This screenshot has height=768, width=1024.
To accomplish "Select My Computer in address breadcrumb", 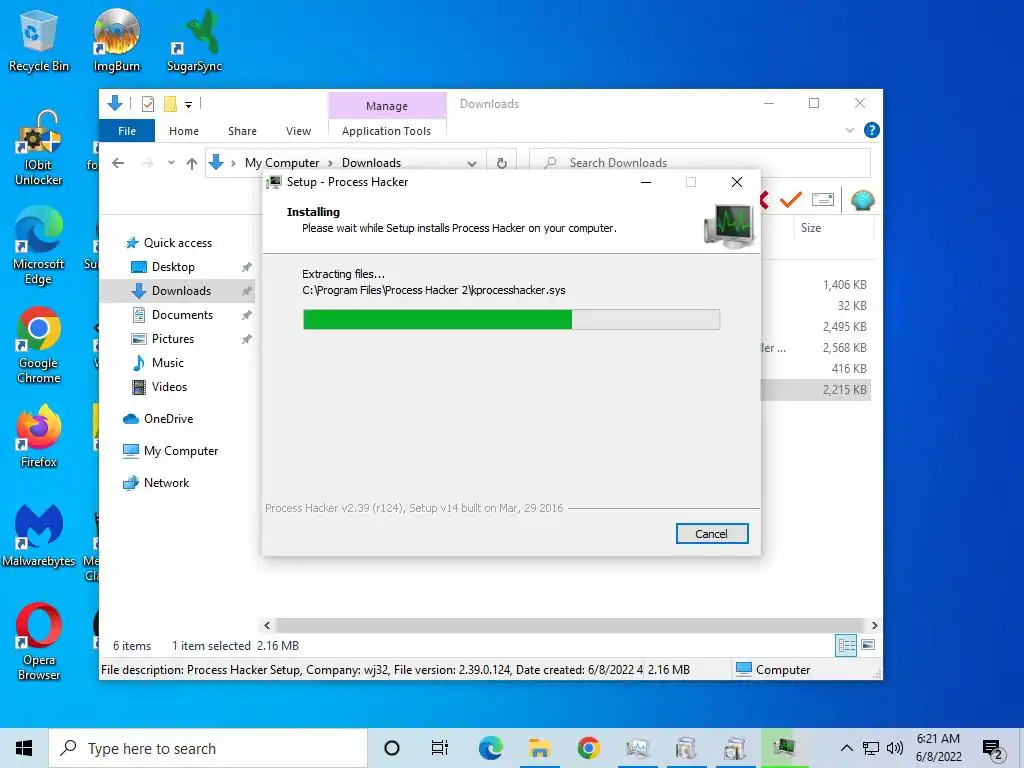I will point(282,163).
